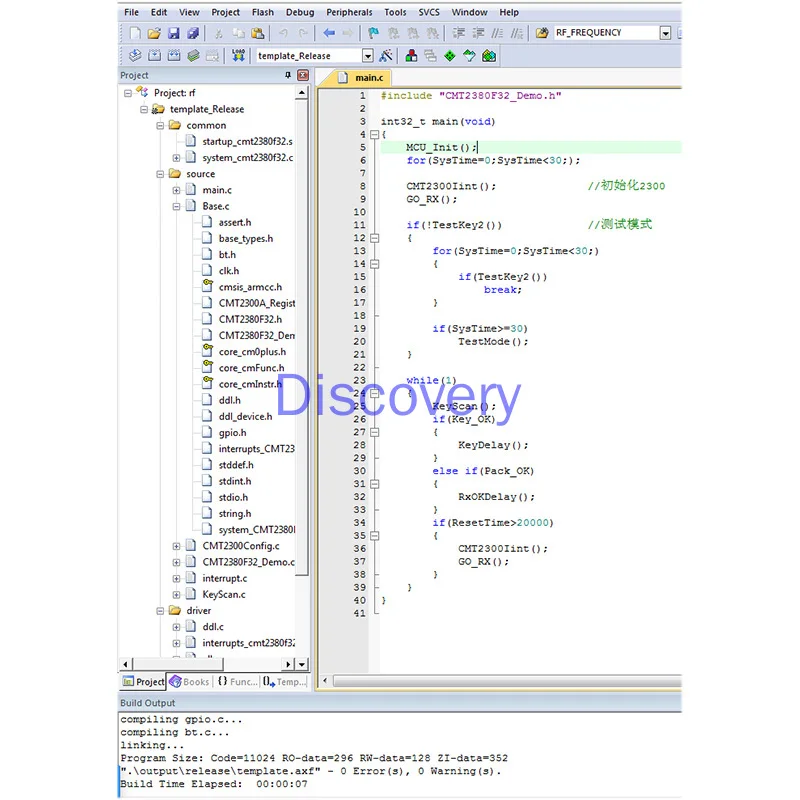Select the gpio.h header file
Screen dimensions: 800x800
tap(232, 433)
